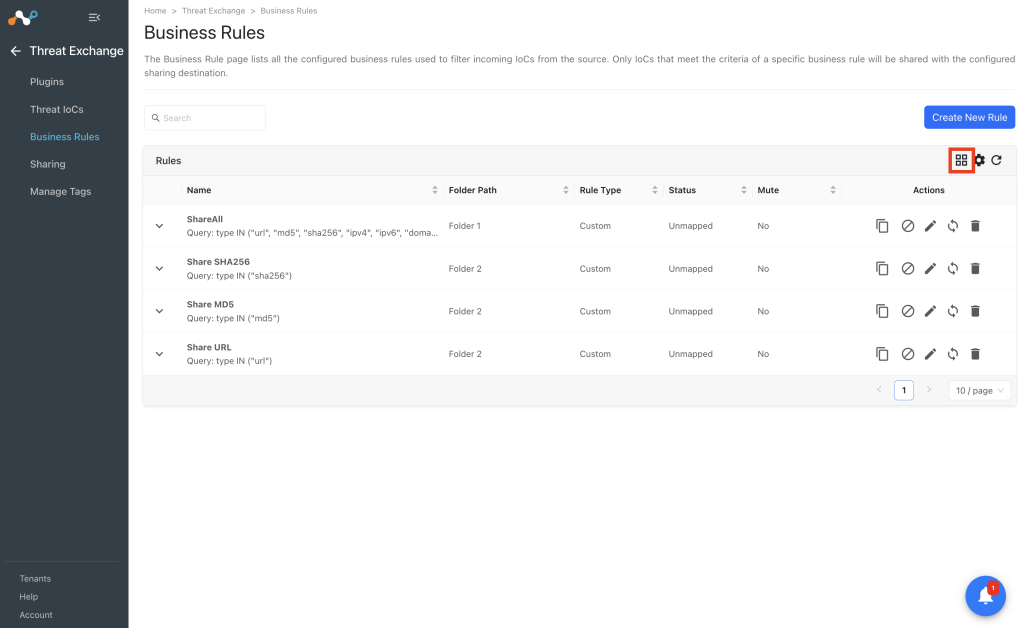Click the Share URL rule name
The height and width of the screenshot is (628, 1024).
point(209,347)
